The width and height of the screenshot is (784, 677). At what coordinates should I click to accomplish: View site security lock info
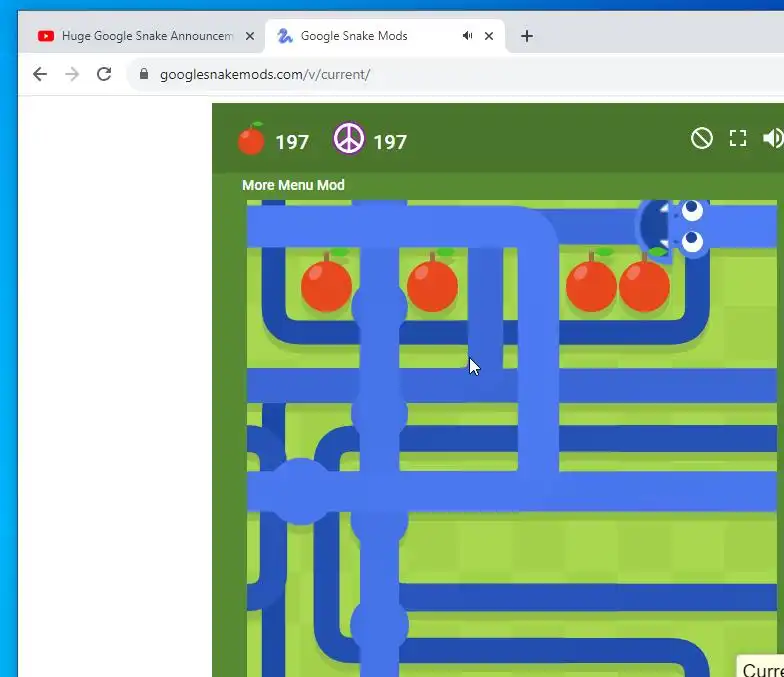click(x=144, y=74)
